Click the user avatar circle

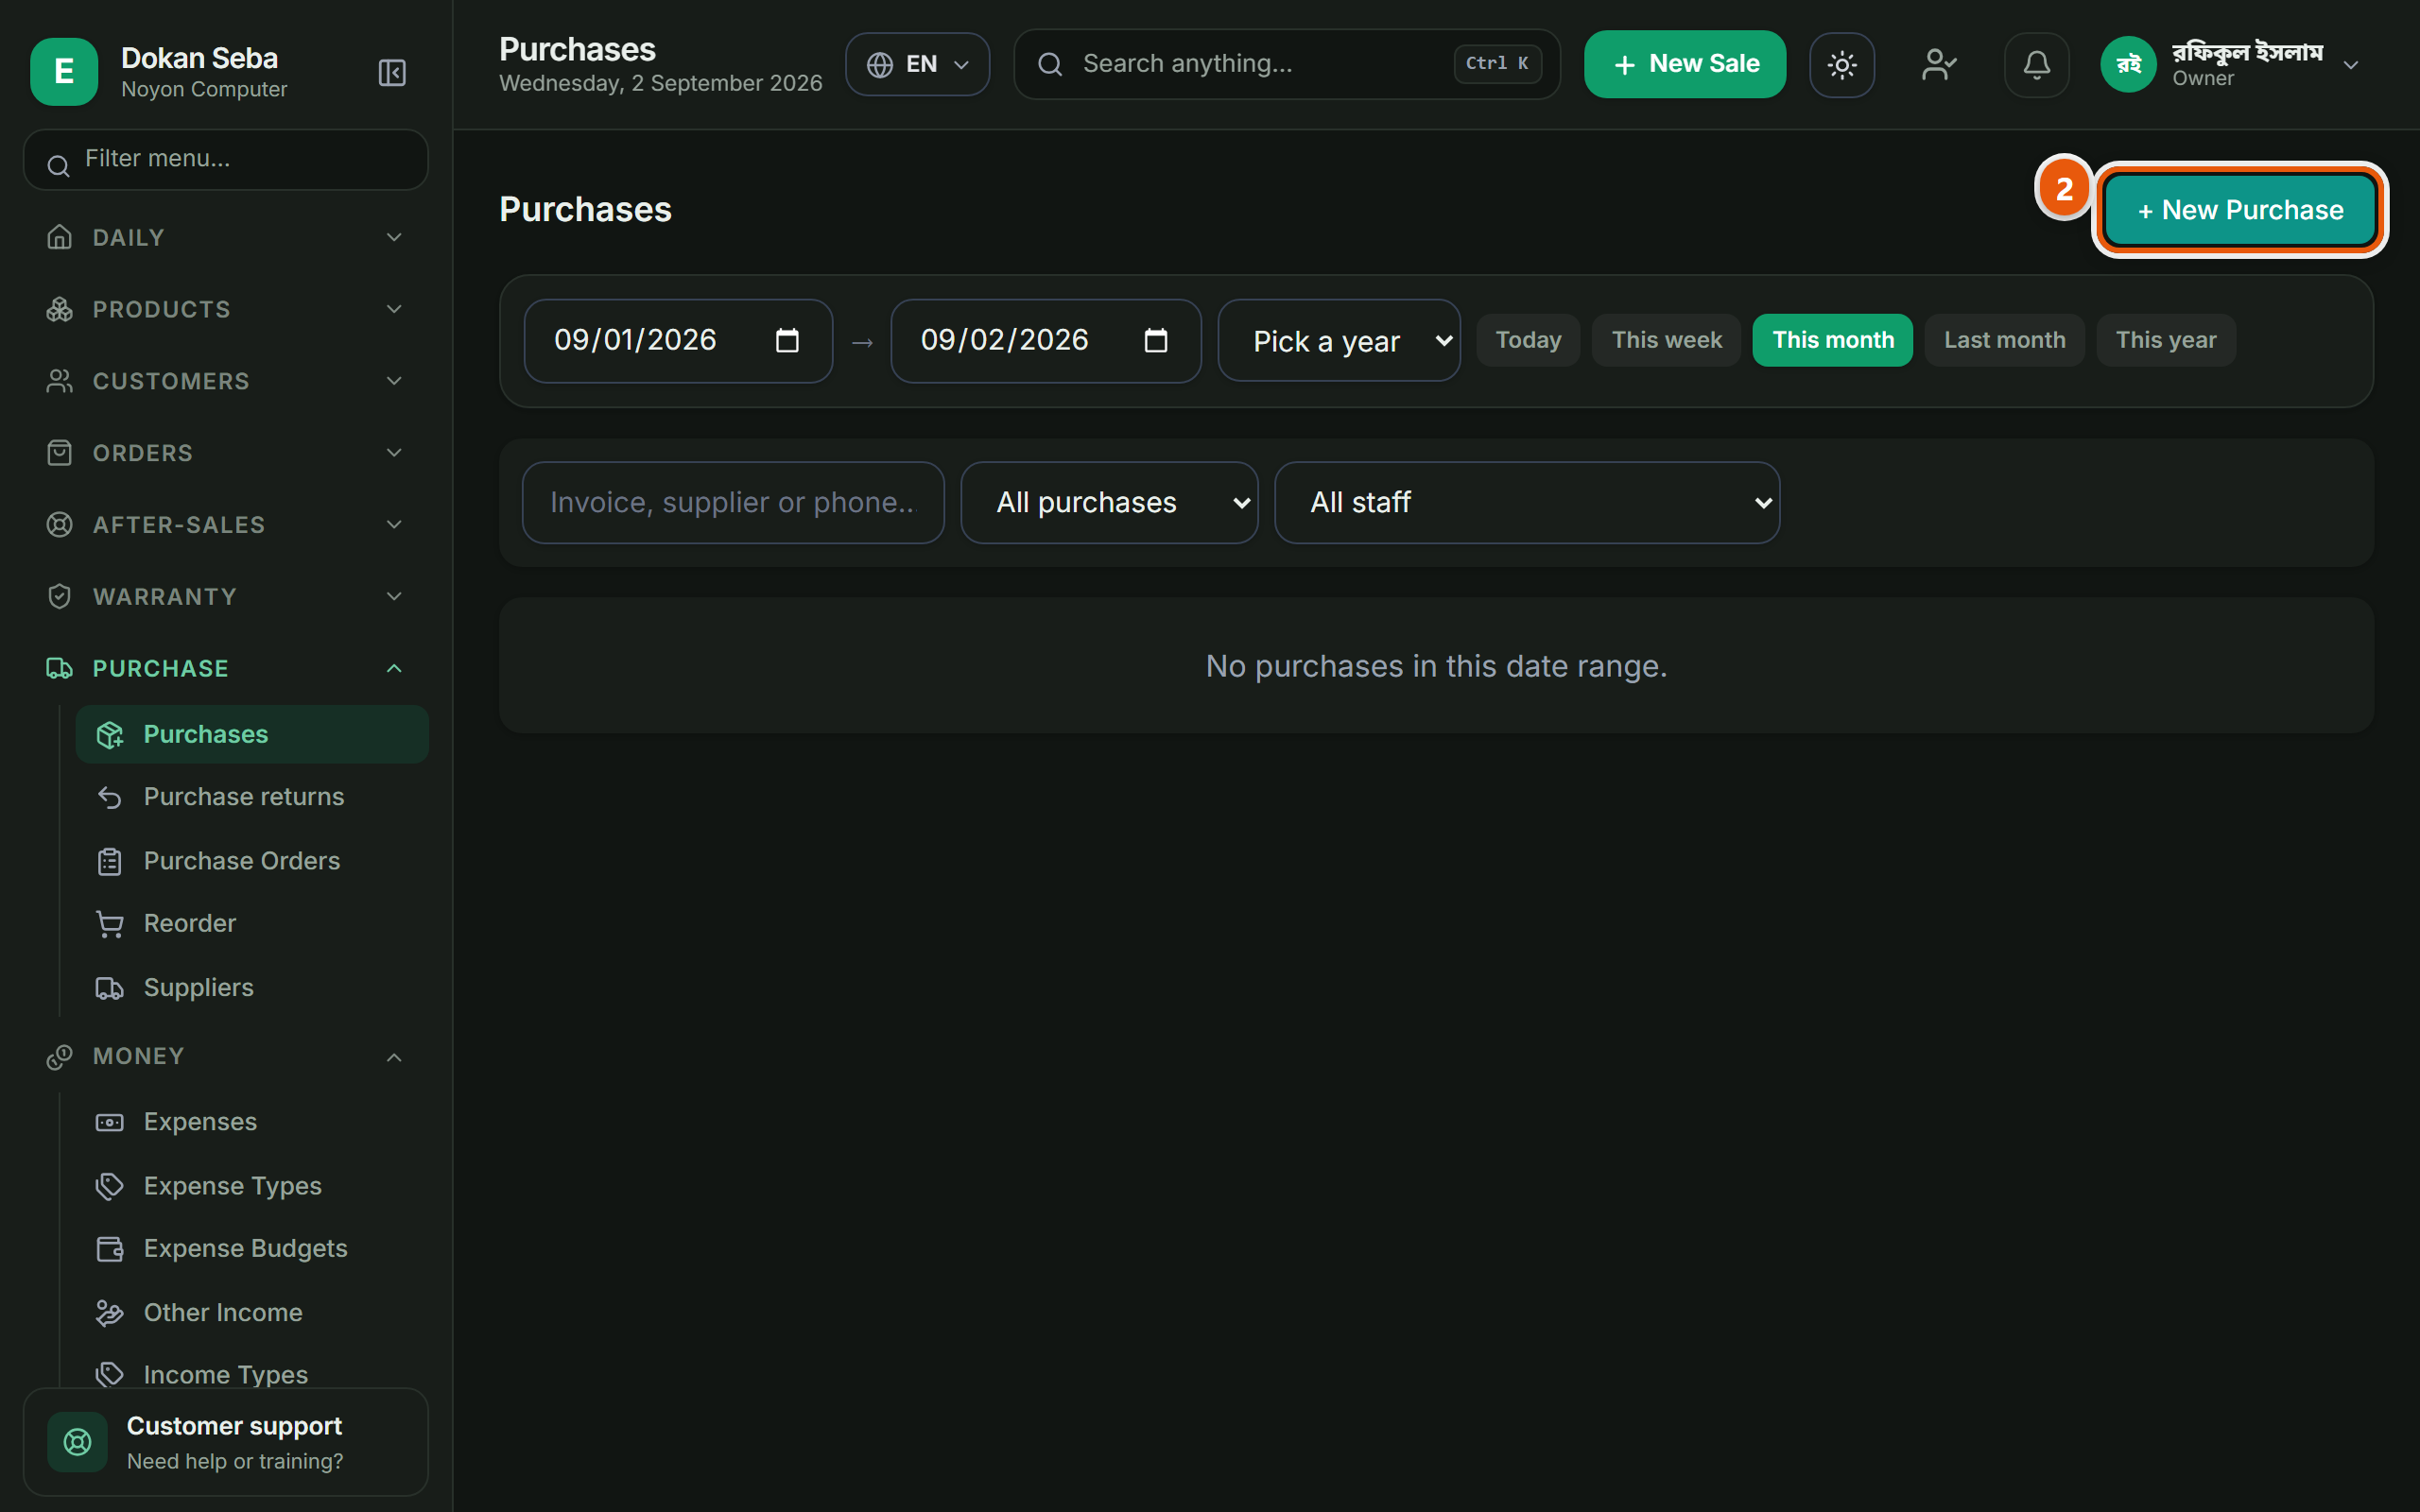point(2128,65)
